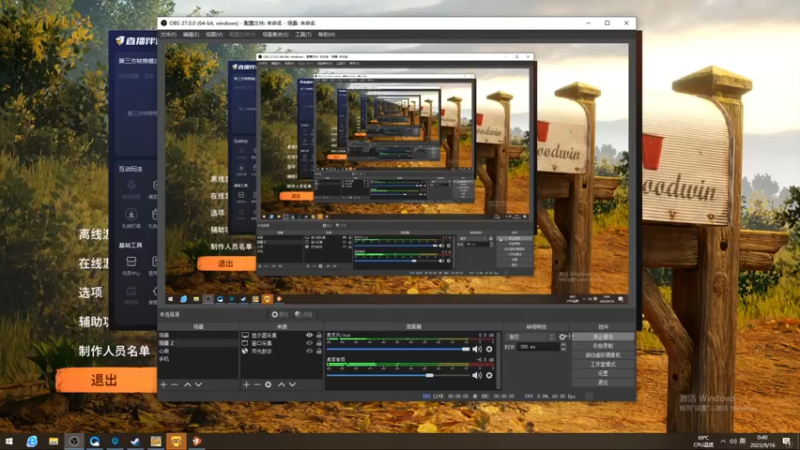This screenshot has width=800, height=450.
Task: Toggle visibility of the third source
Action: coord(309,351)
